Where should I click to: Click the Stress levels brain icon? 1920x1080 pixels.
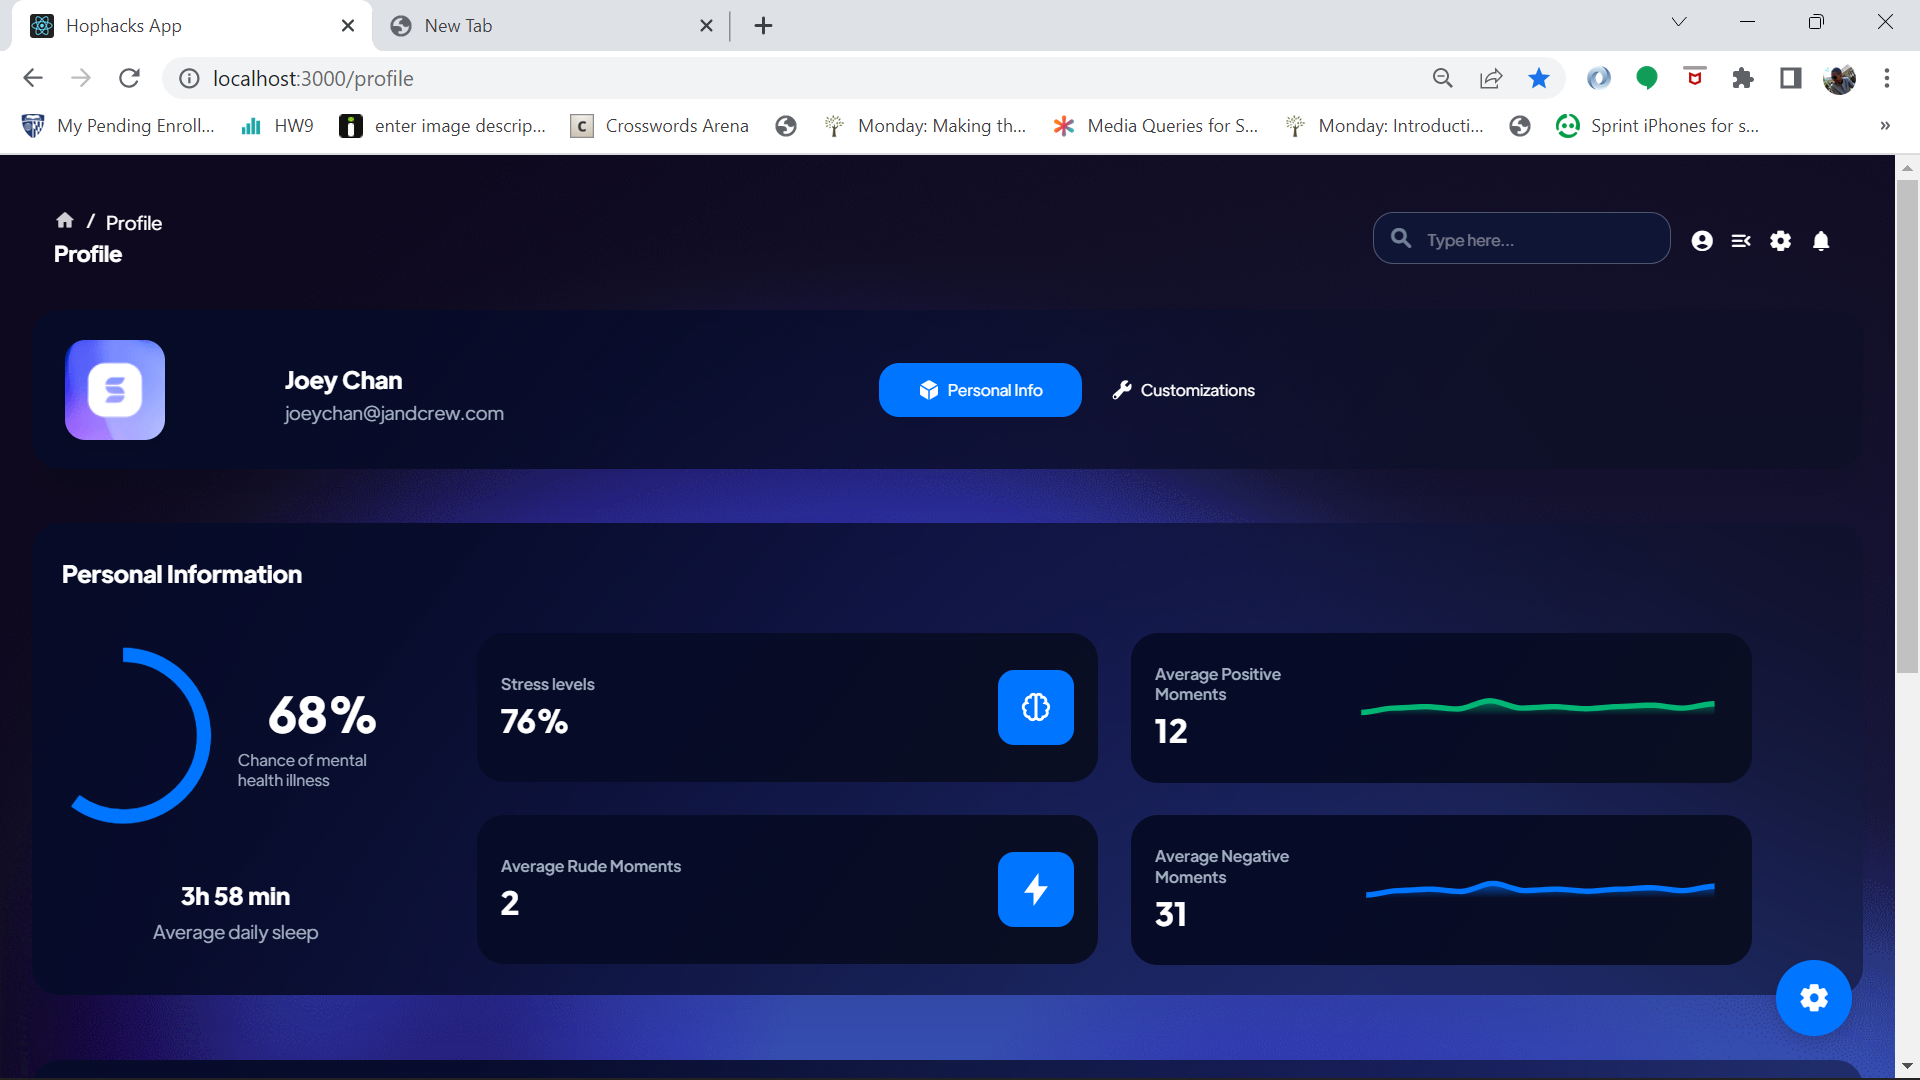pos(1035,707)
